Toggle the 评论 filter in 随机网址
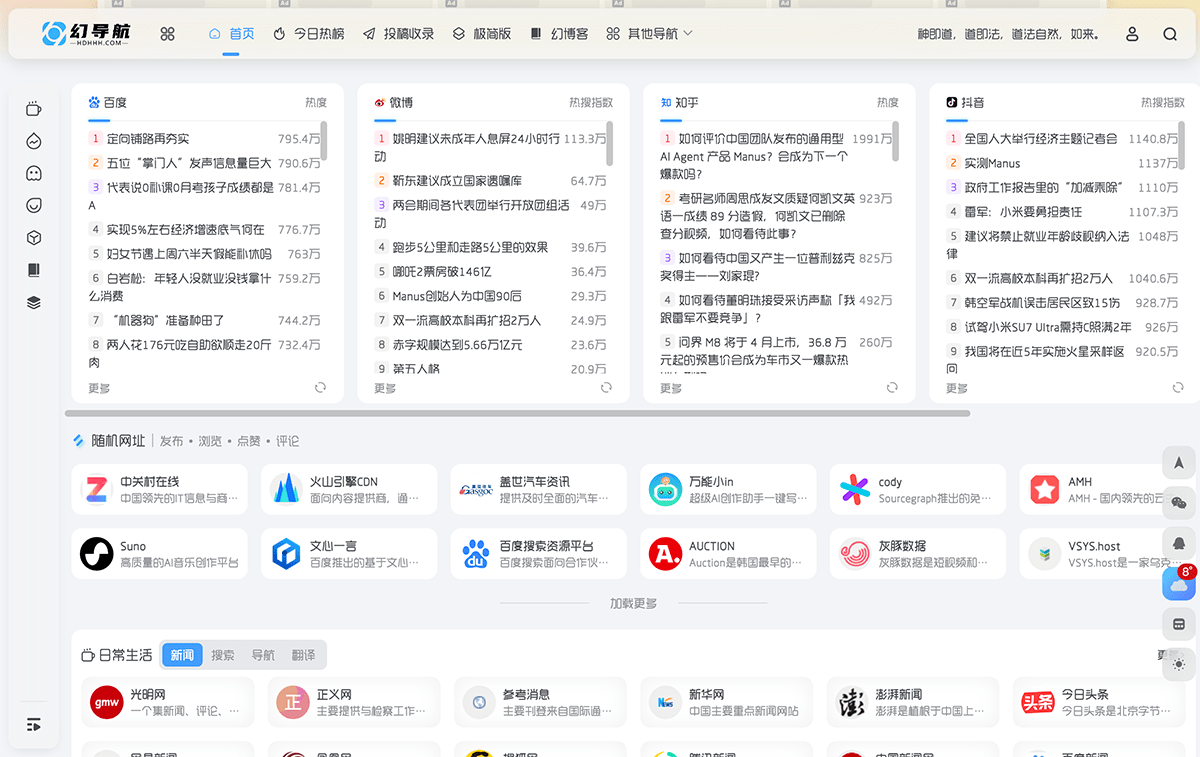This screenshot has width=1200, height=757. [288, 440]
